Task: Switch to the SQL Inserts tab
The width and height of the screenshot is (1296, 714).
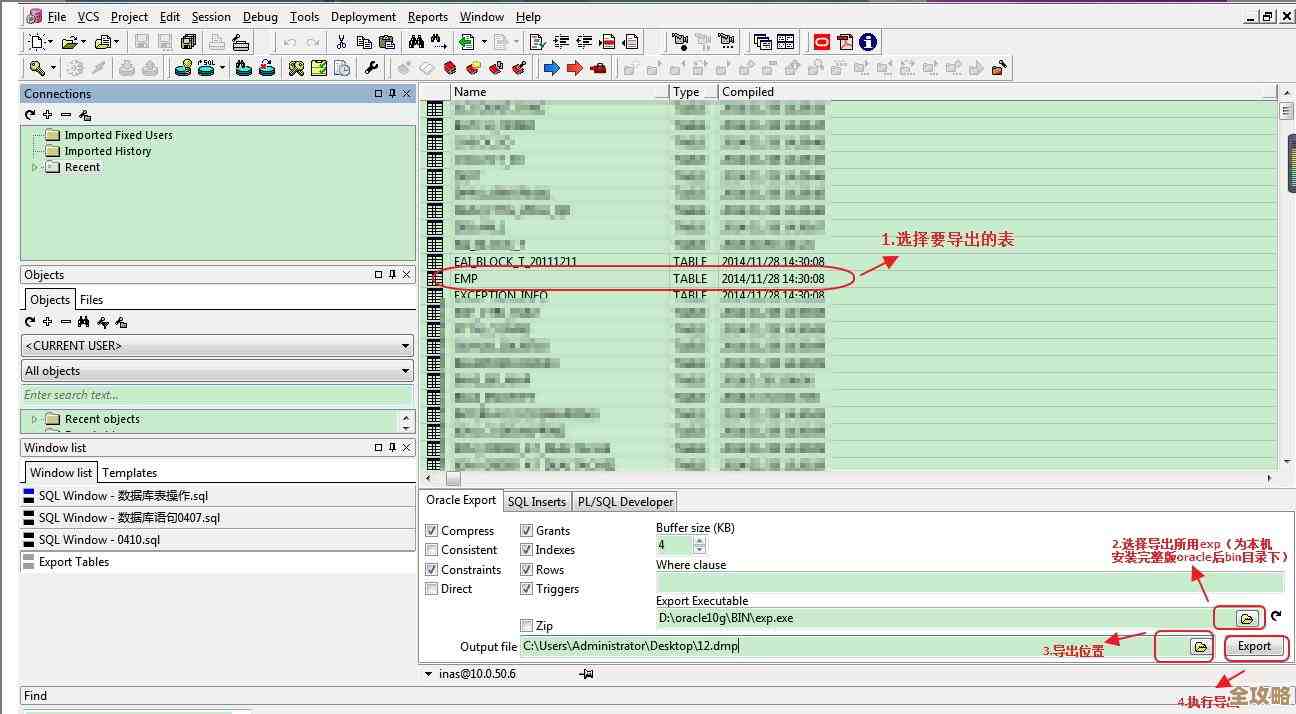Action: coord(536,502)
